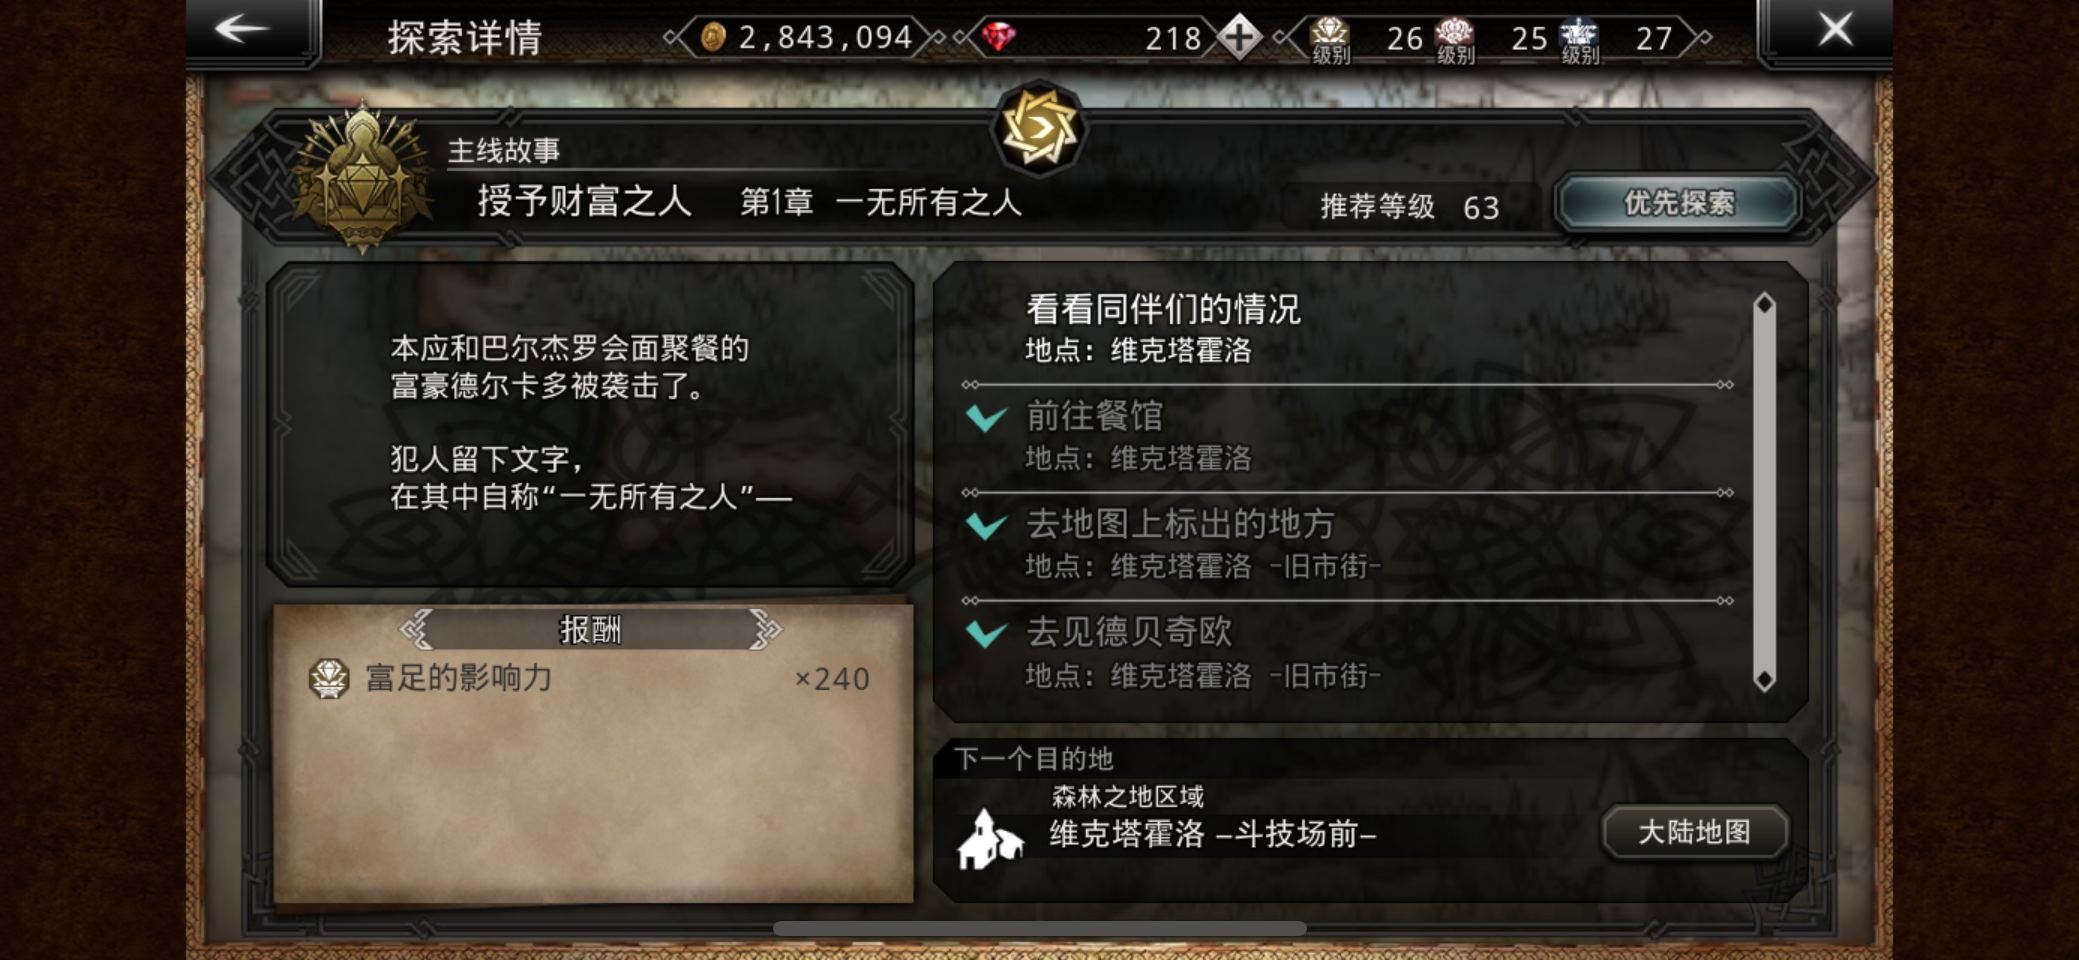Open the 大陆地图 map button
The height and width of the screenshot is (960, 2079).
[x=1695, y=832]
